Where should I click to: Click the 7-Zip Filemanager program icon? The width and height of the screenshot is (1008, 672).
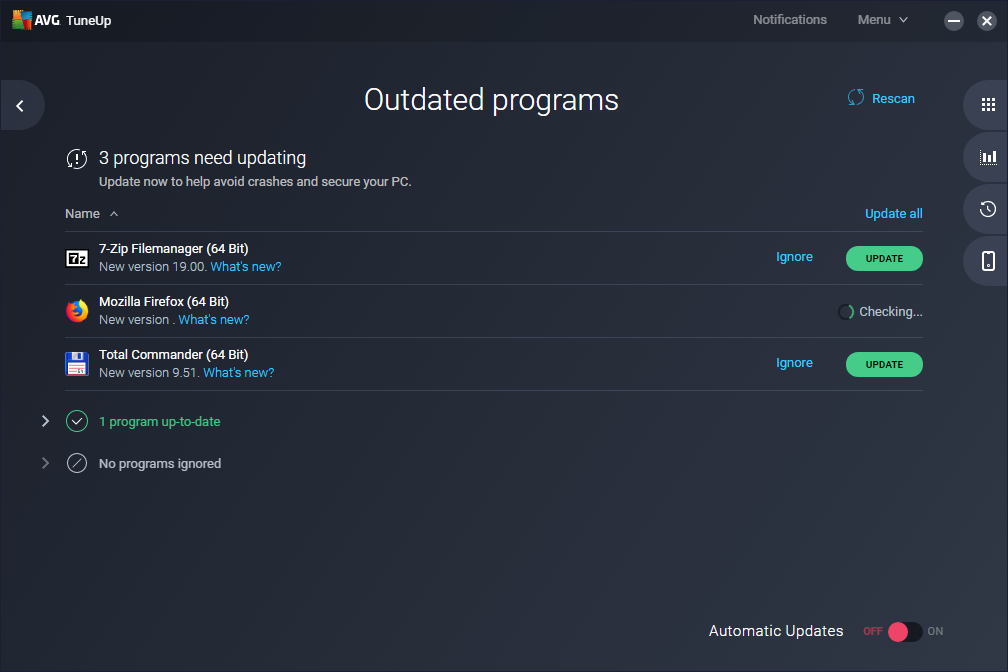77,258
